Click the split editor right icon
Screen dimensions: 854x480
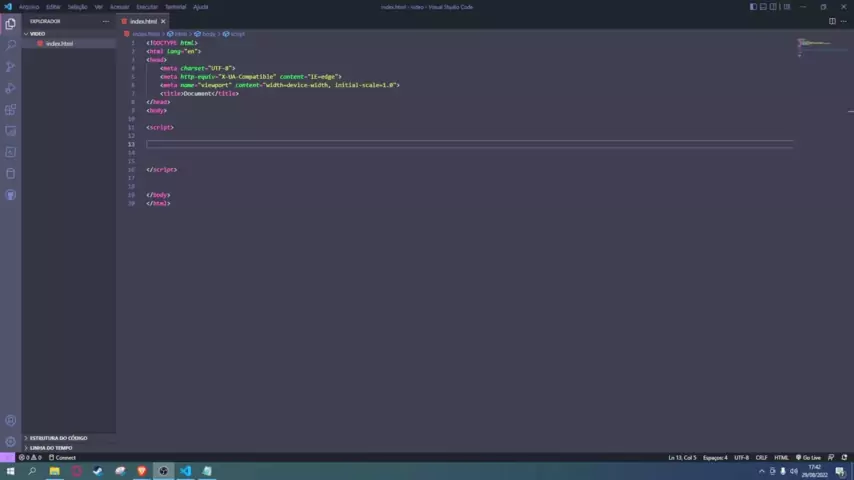[x=832, y=21]
